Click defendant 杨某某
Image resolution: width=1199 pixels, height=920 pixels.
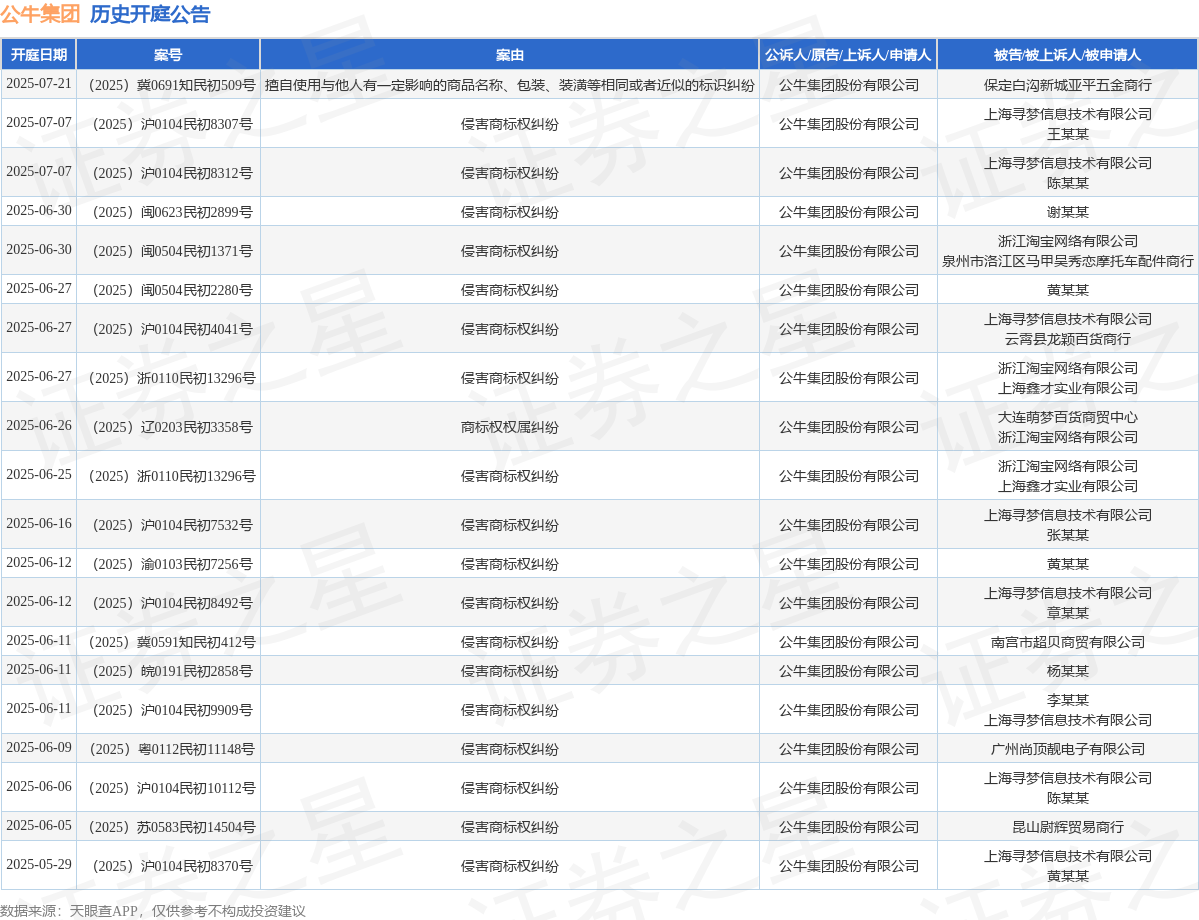pos(1067,671)
